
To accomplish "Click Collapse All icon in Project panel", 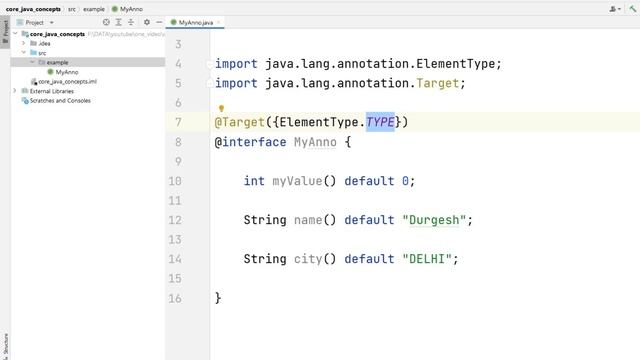I will click(131, 22).
